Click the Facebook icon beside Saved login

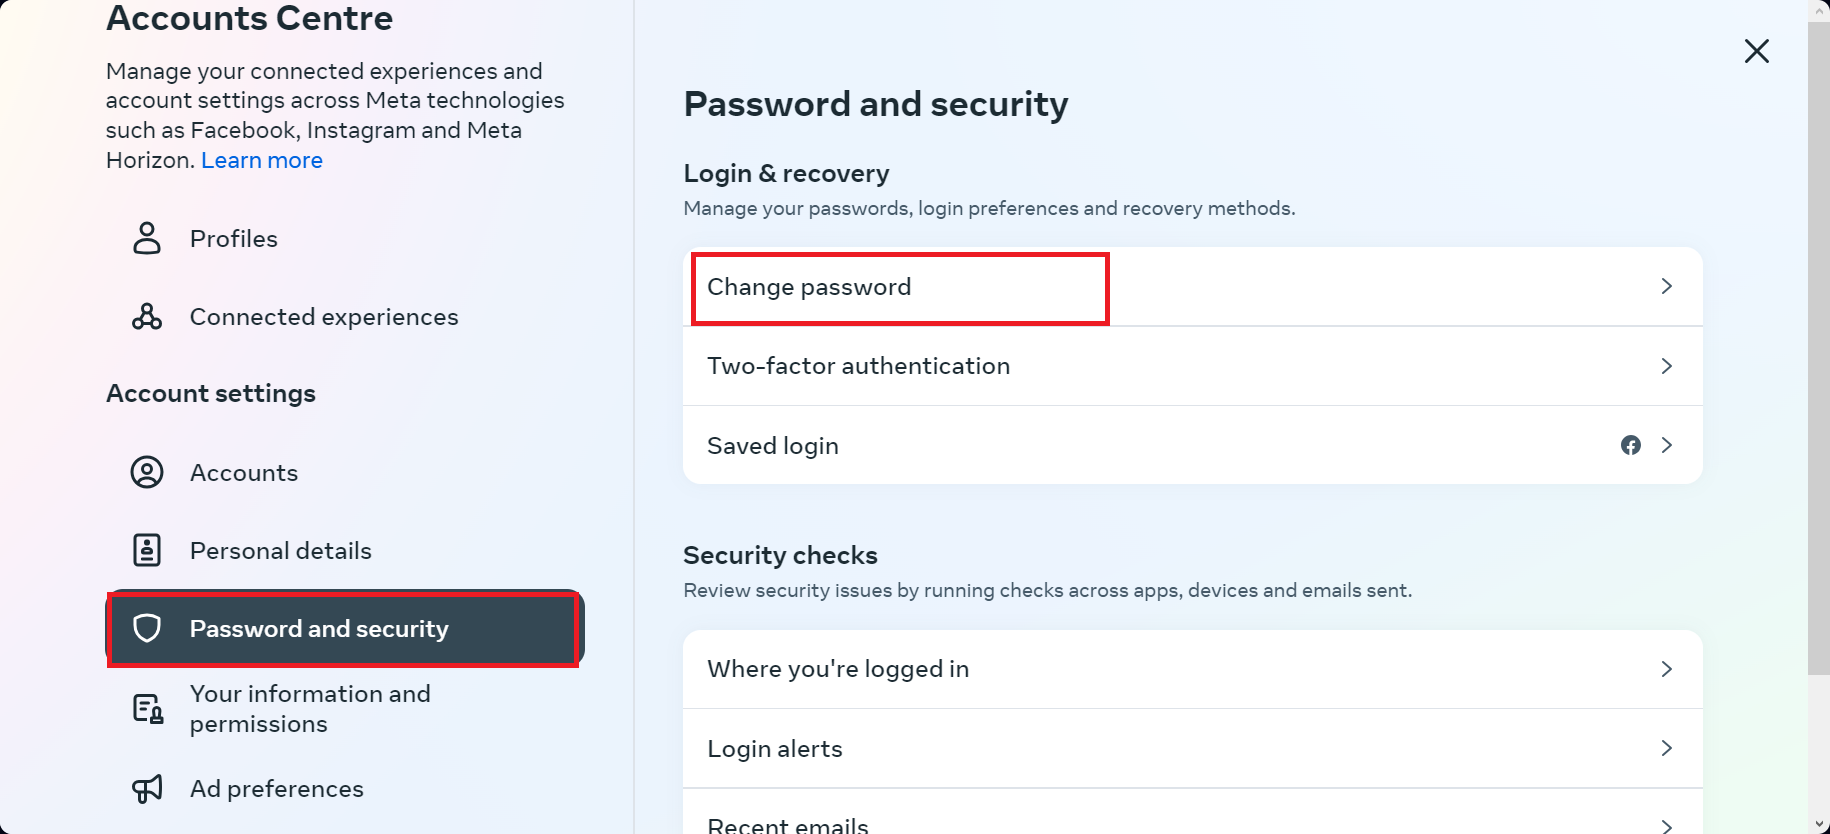(1631, 445)
